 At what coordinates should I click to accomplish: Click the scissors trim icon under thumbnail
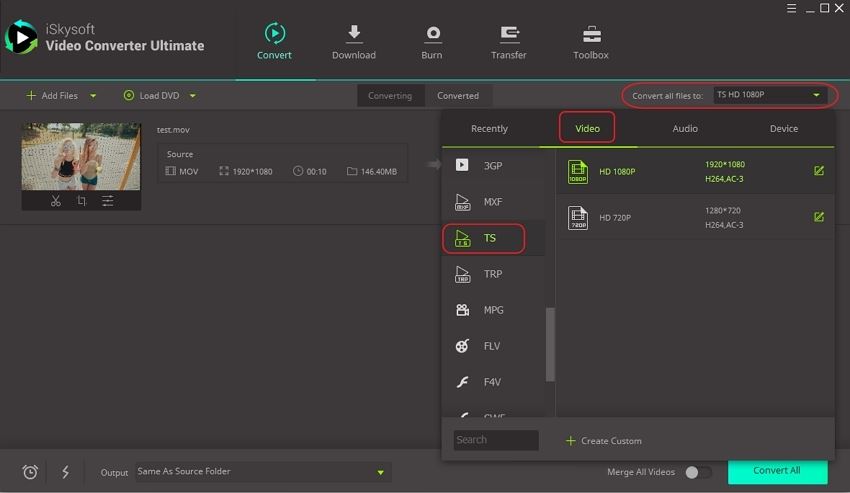pyautogui.click(x=55, y=201)
